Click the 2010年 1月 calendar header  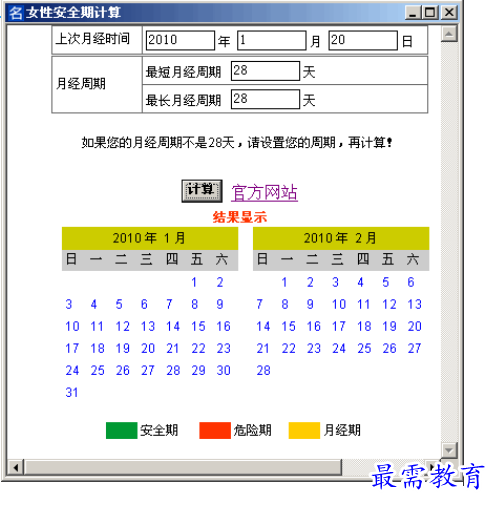tap(150, 238)
